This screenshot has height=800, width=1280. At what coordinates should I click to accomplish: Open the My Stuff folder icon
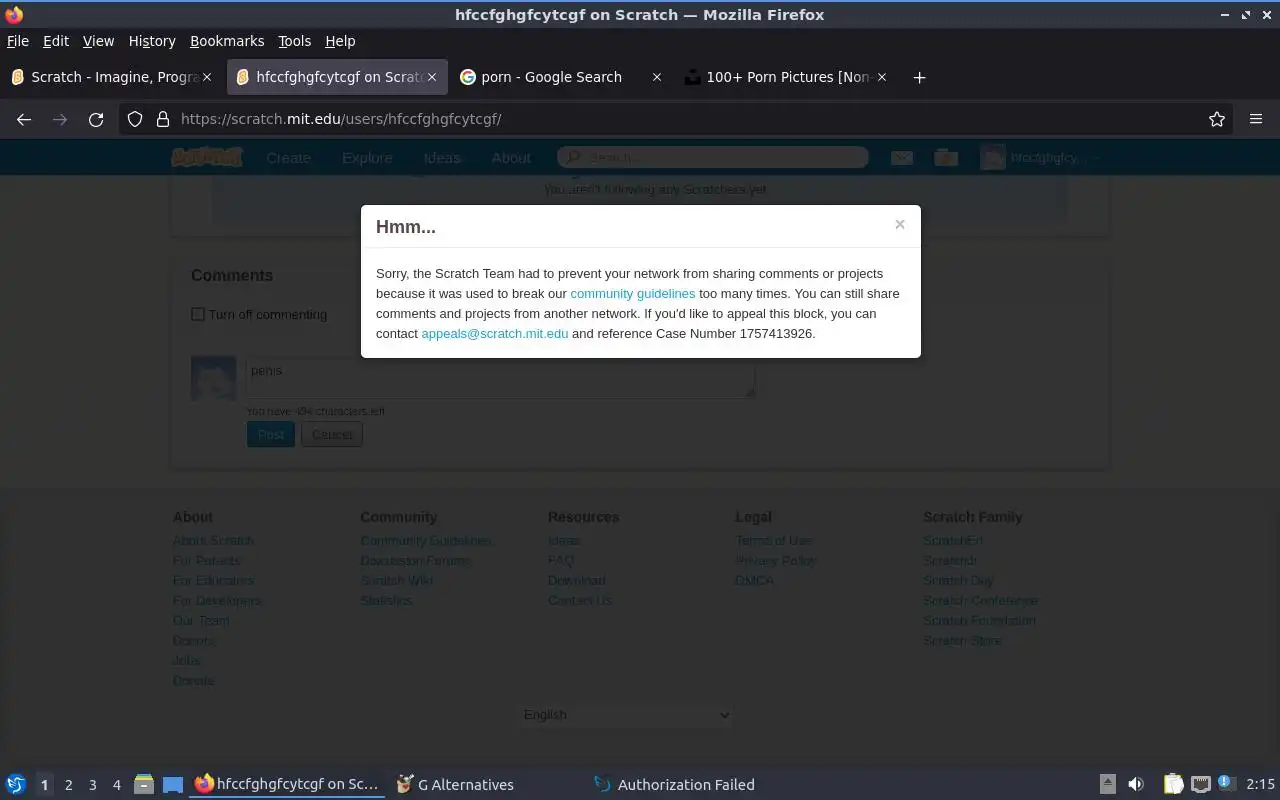click(946, 157)
